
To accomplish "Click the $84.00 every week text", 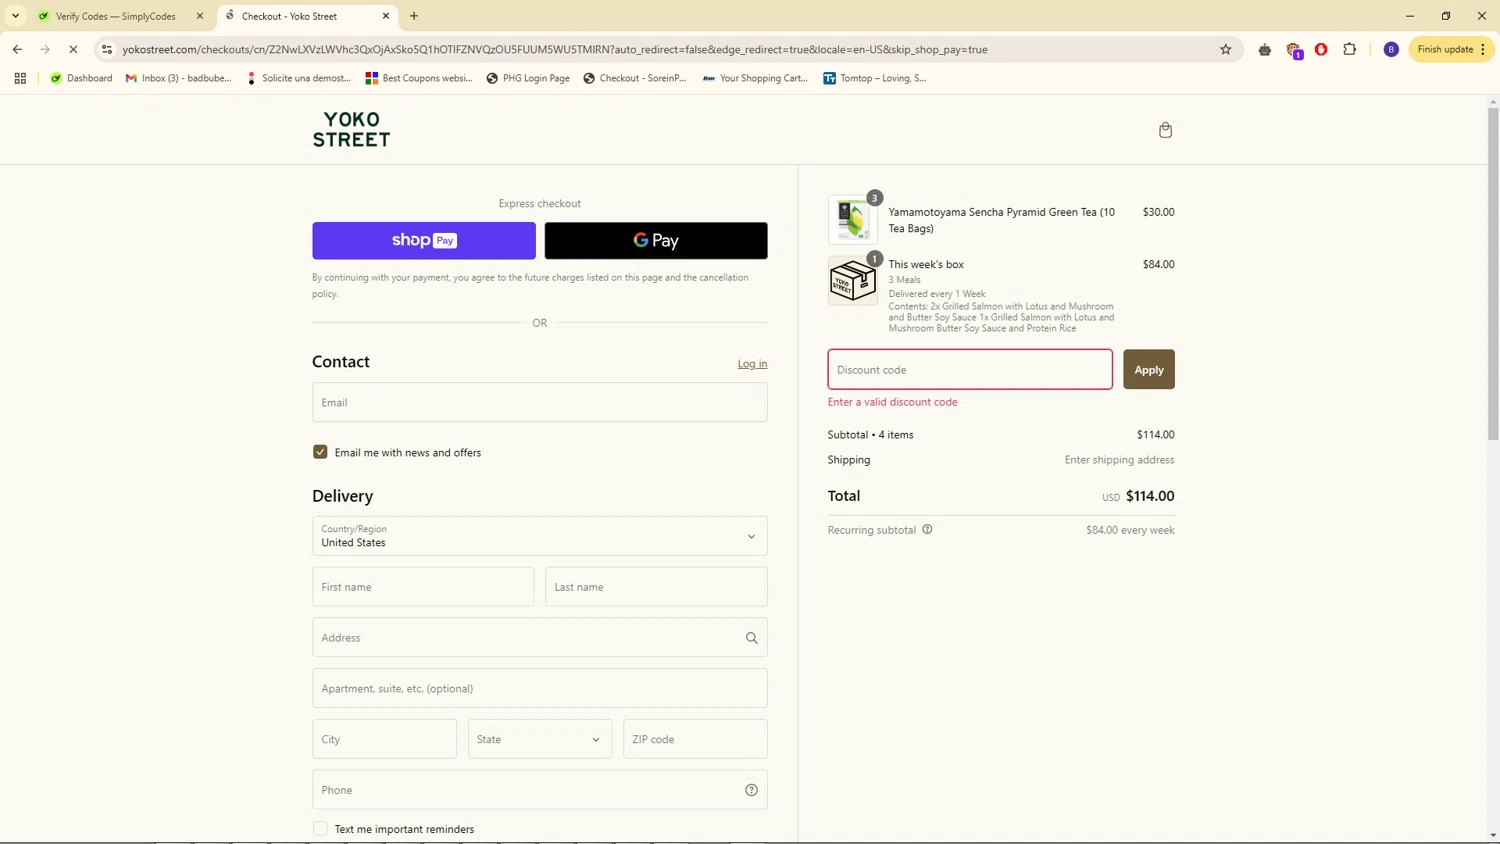I will (x=1130, y=530).
